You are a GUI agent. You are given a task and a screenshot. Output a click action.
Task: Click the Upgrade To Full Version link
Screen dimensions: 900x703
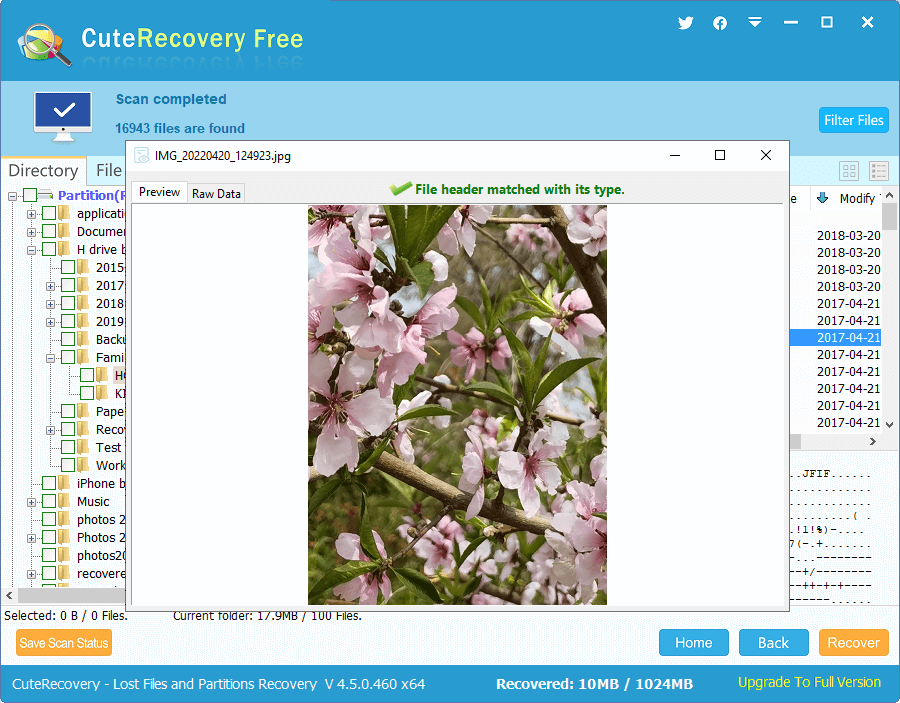click(x=809, y=683)
